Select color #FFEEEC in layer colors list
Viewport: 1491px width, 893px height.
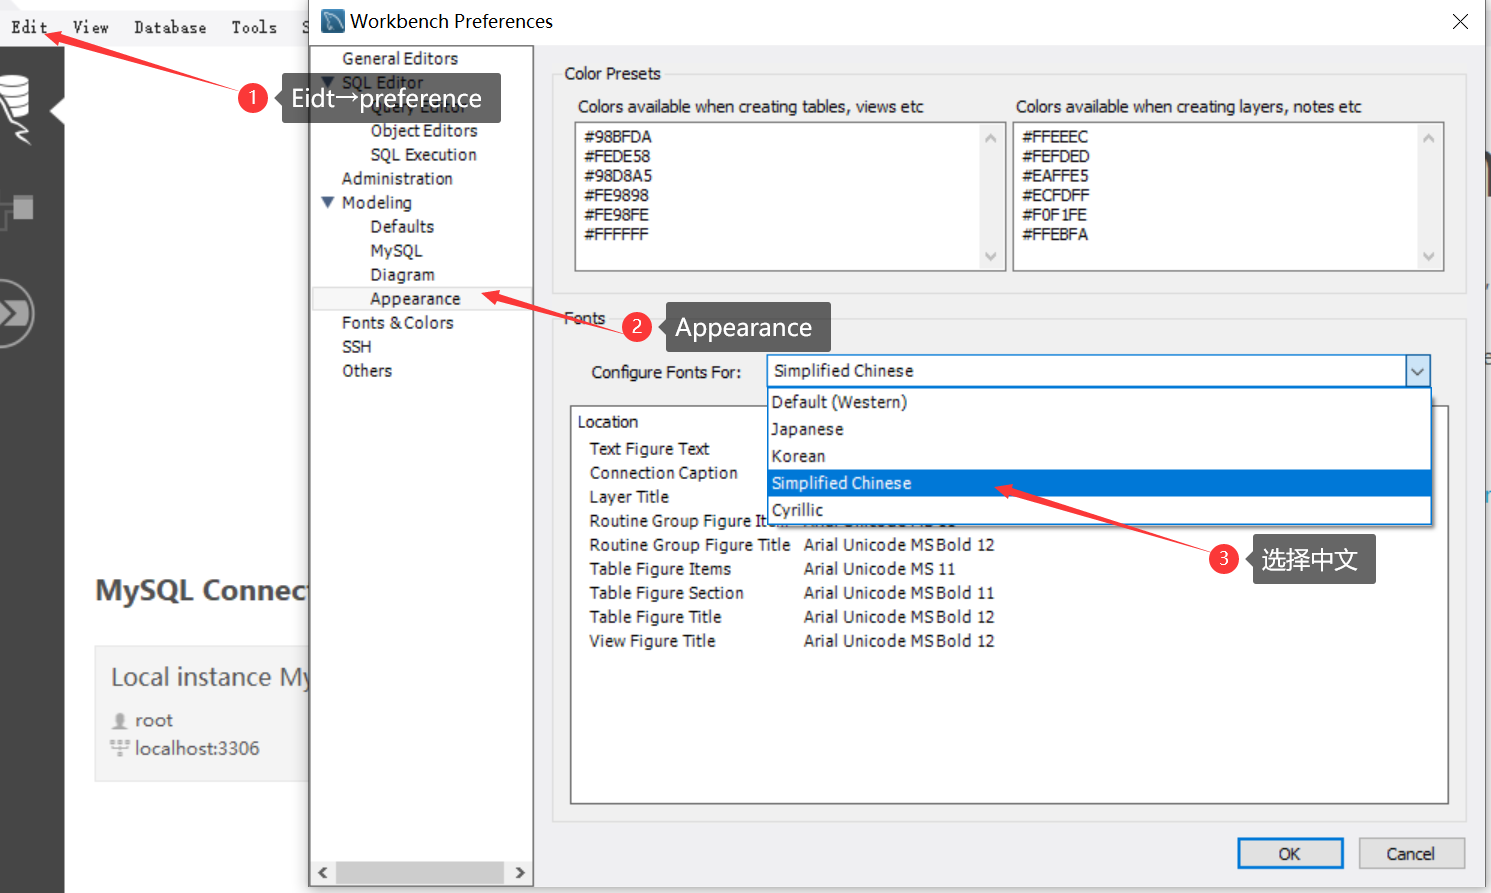1055,137
